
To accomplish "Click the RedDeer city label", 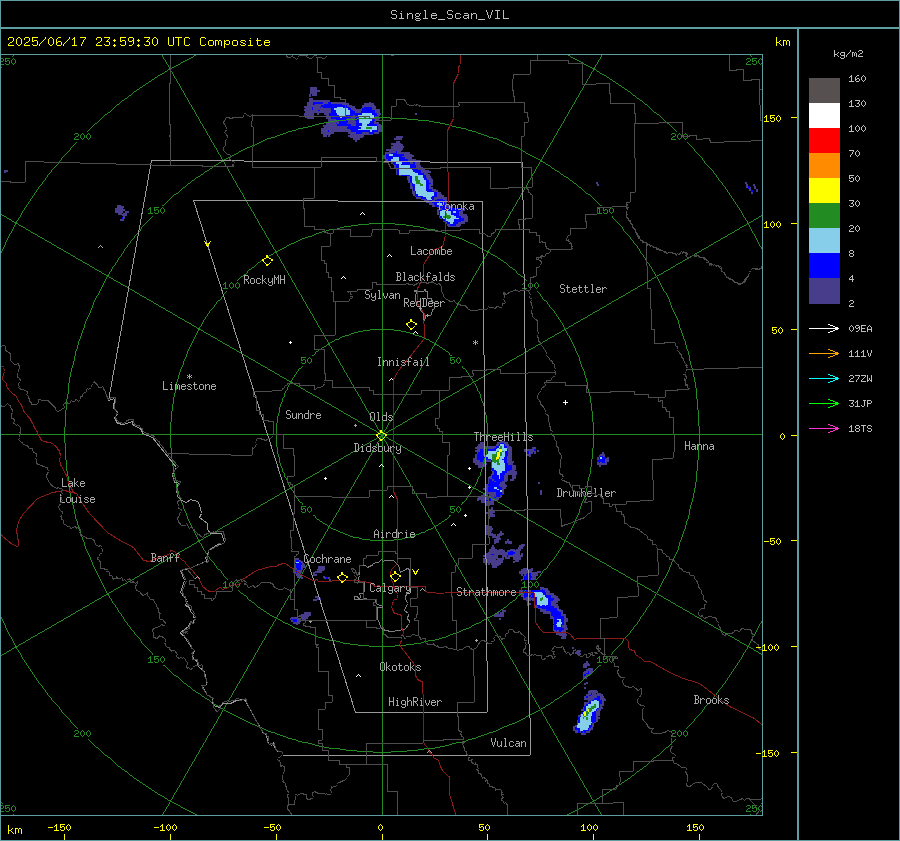I will pyautogui.click(x=424, y=303).
